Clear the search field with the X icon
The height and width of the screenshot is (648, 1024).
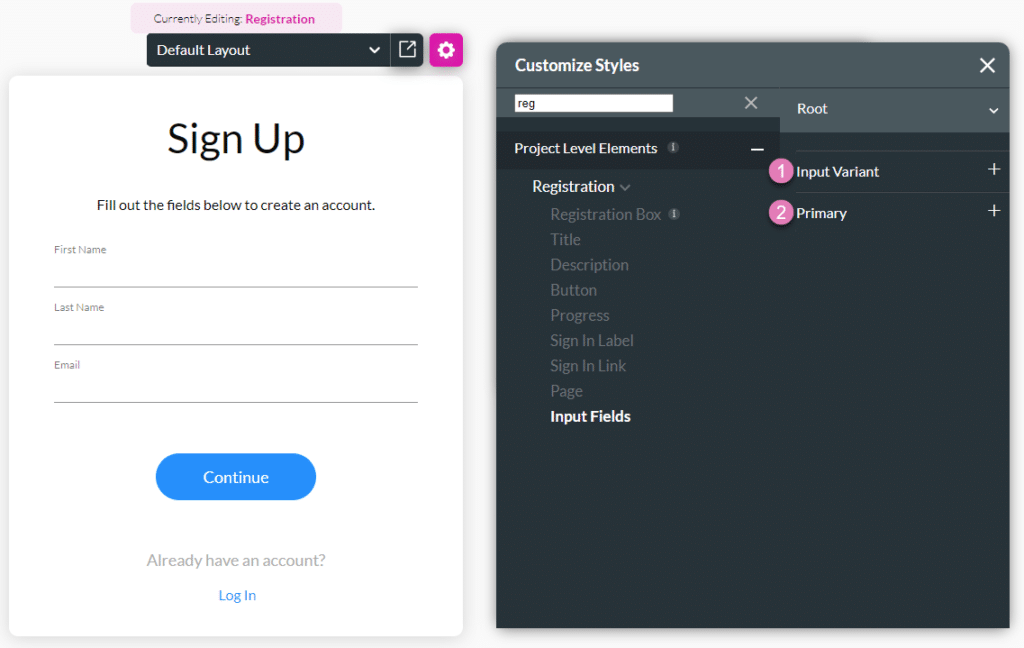[x=751, y=103]
